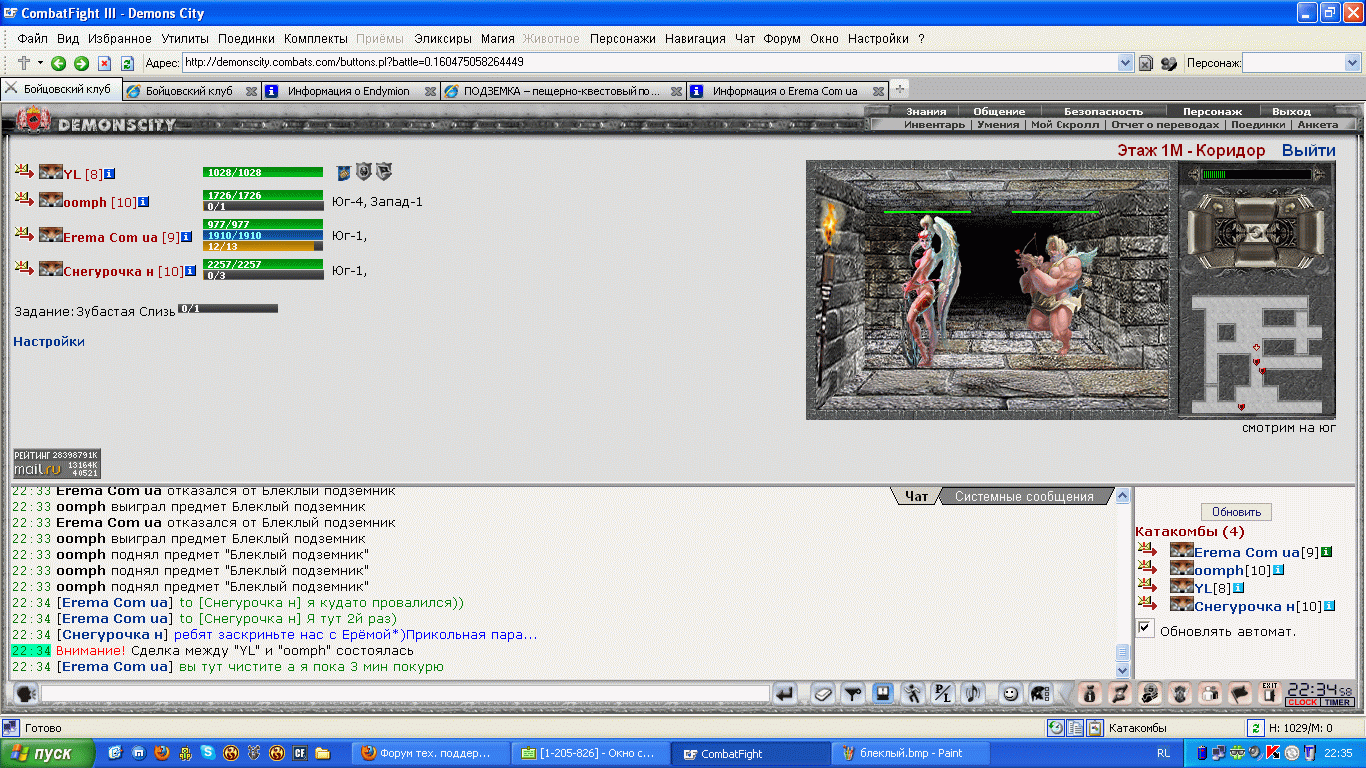The height and width of the screenshot is (768, 1366).
Task: Open info icon next to Снегурочка н [10]
Action: tap(191, 270)
